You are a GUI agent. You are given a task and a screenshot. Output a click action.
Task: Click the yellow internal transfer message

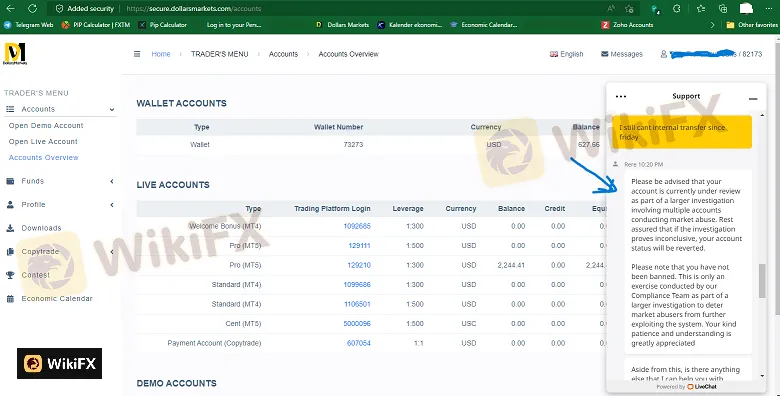682,132
